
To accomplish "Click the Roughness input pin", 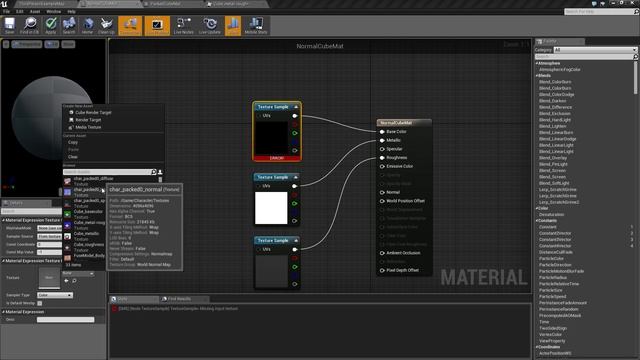I will [x=382, y=158].
